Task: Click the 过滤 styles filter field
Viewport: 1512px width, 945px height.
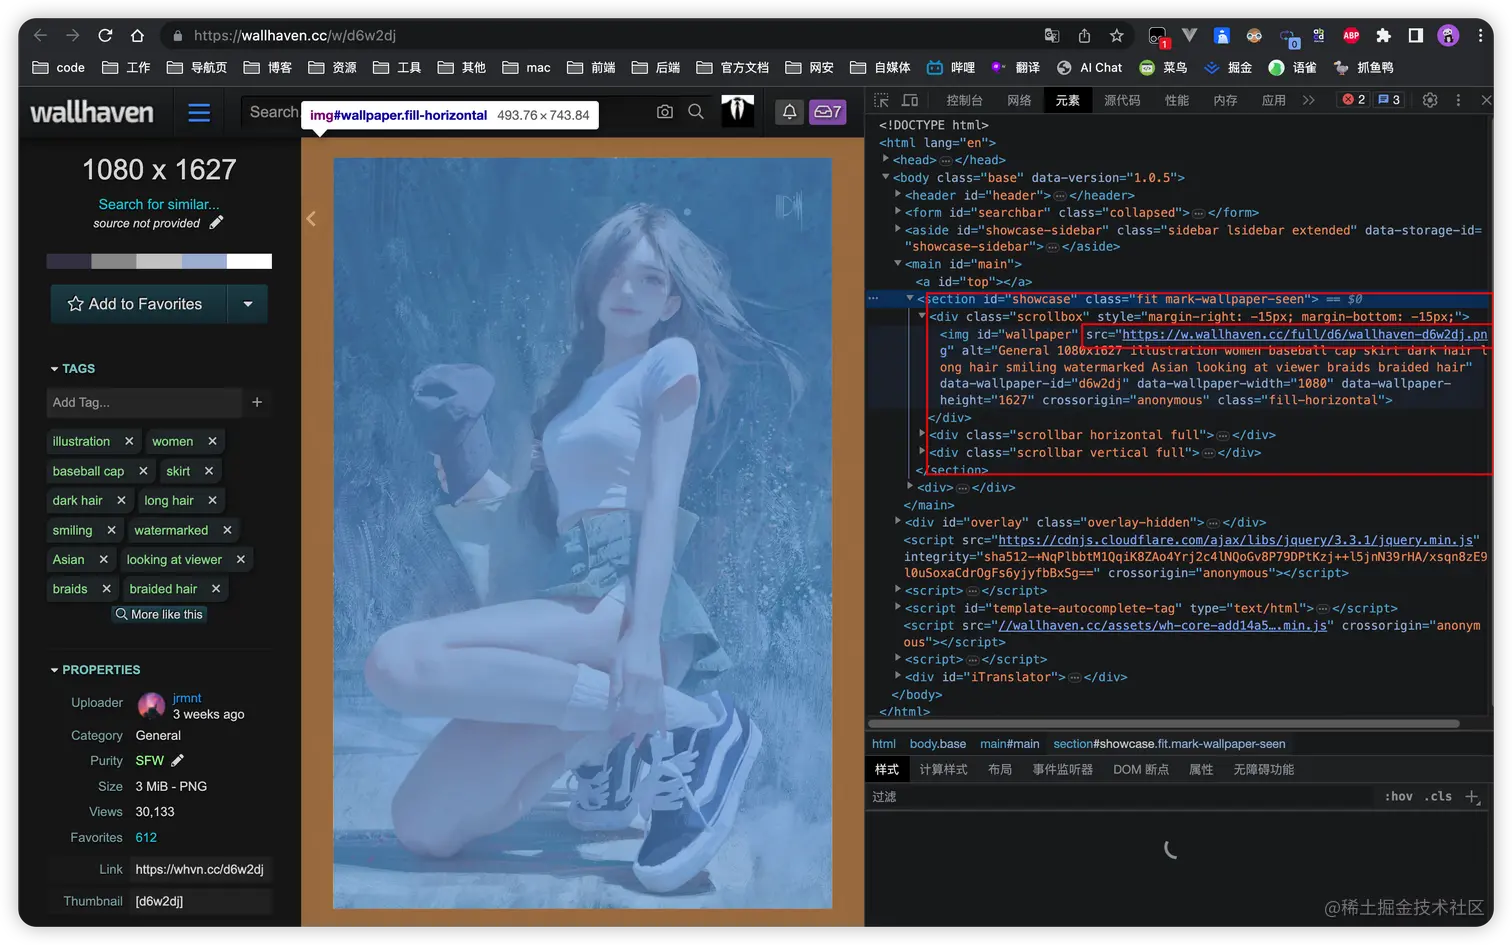Action: tap(1120, 797)
